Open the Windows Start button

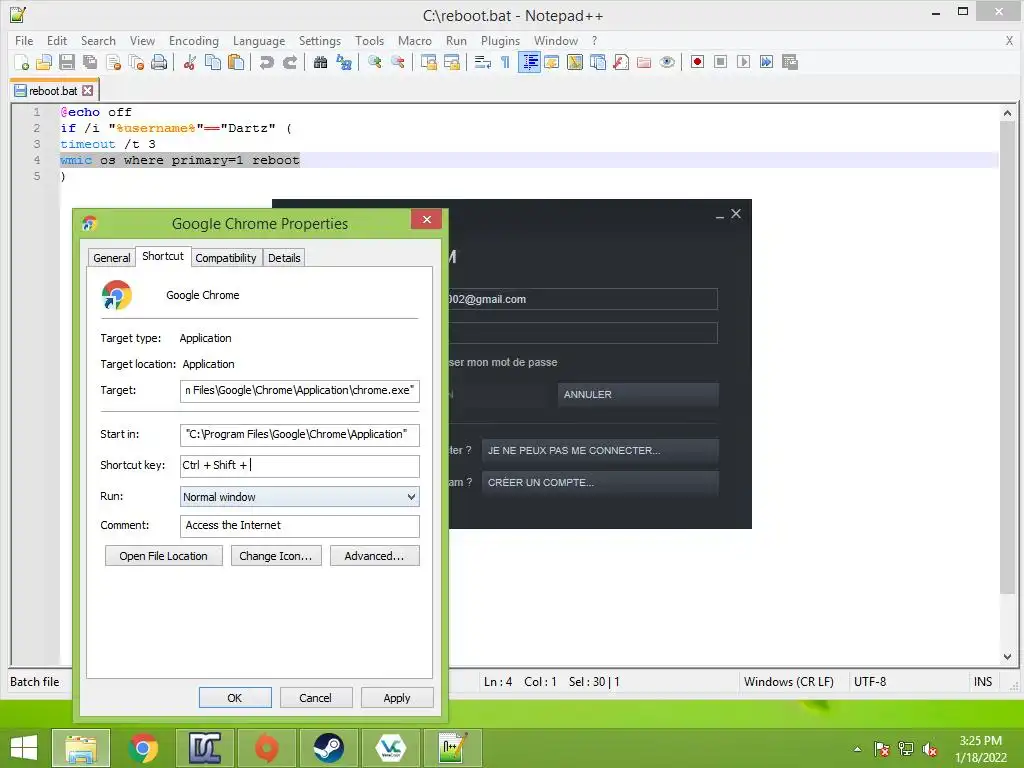point(24,748)
